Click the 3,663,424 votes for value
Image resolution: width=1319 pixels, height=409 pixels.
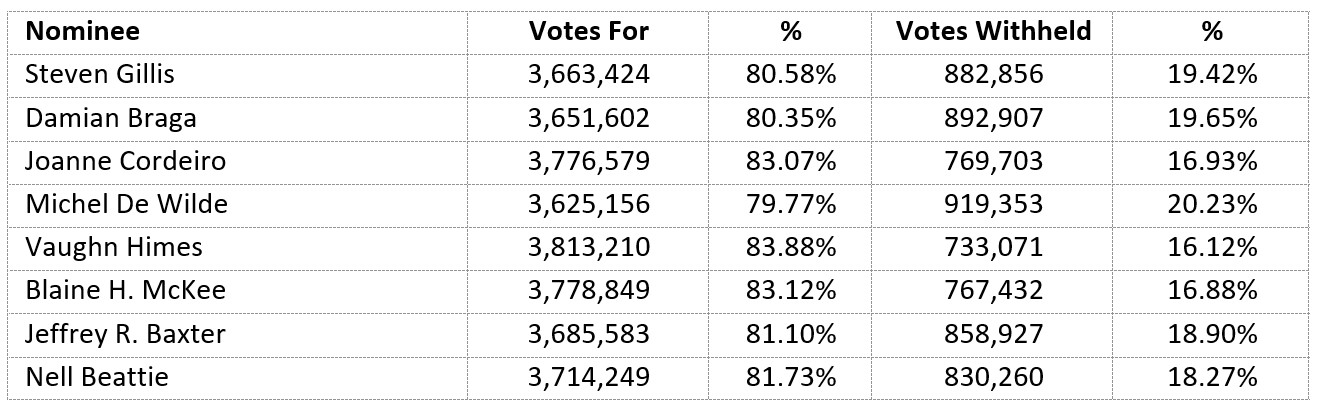(589, 74)
